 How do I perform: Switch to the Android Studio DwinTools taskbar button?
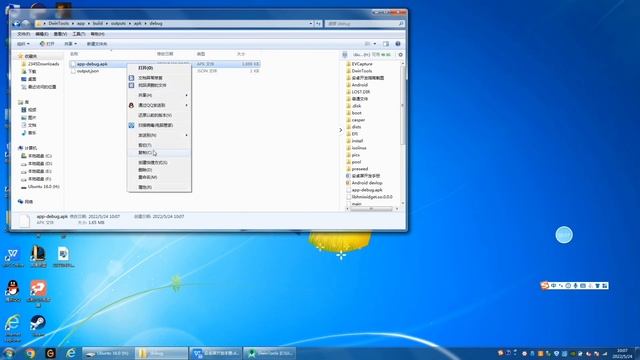pyautogui.click(x=269, y=353)
